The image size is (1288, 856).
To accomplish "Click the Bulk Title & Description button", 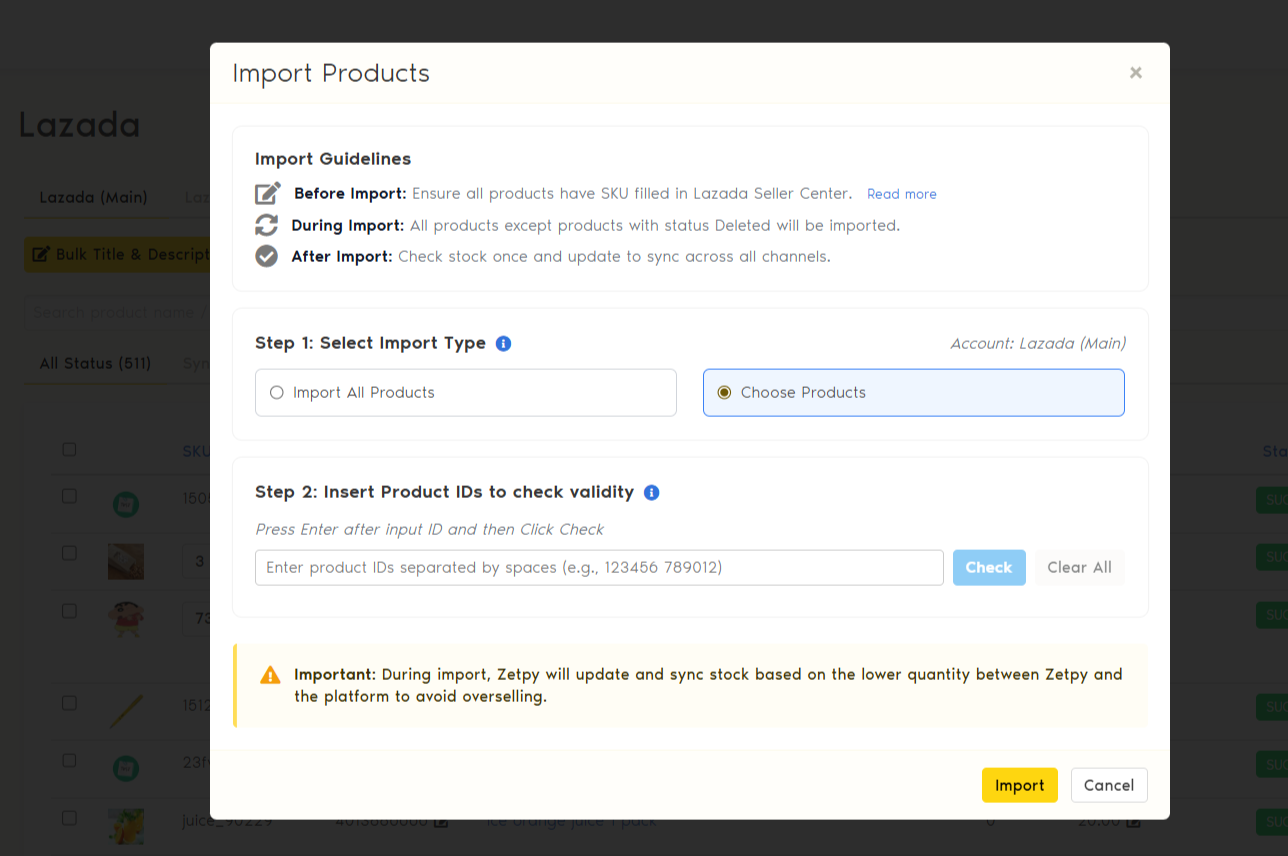I will point(118,254).
